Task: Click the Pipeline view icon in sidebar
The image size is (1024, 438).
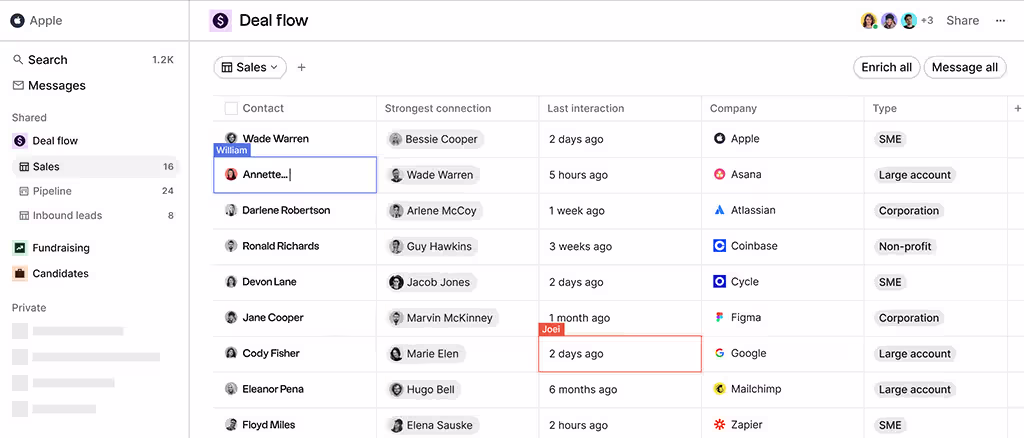Action: (x=24, y=191)
